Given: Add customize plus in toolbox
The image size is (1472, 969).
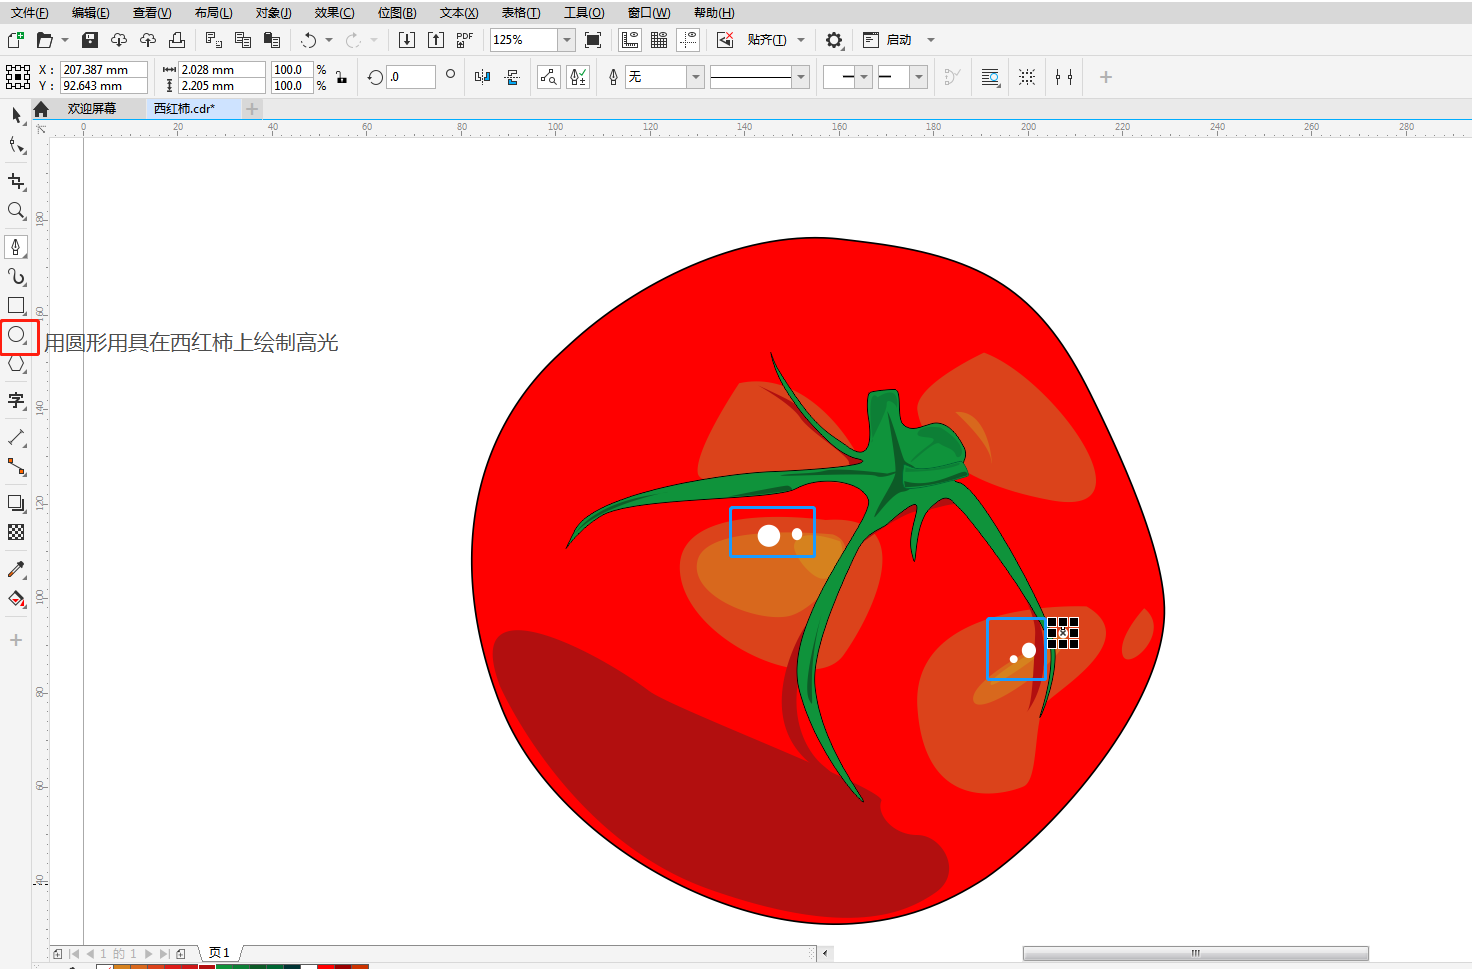Looking at the screenshot, I should (x=16, y=640).
